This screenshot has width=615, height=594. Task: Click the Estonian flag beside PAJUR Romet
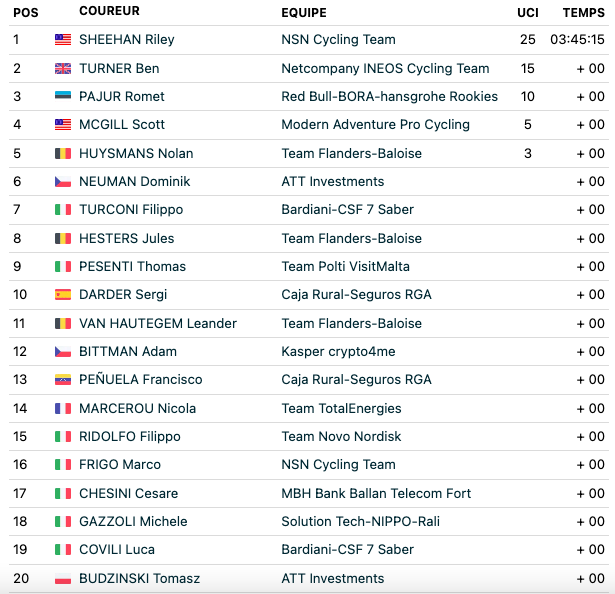point(63,95)
